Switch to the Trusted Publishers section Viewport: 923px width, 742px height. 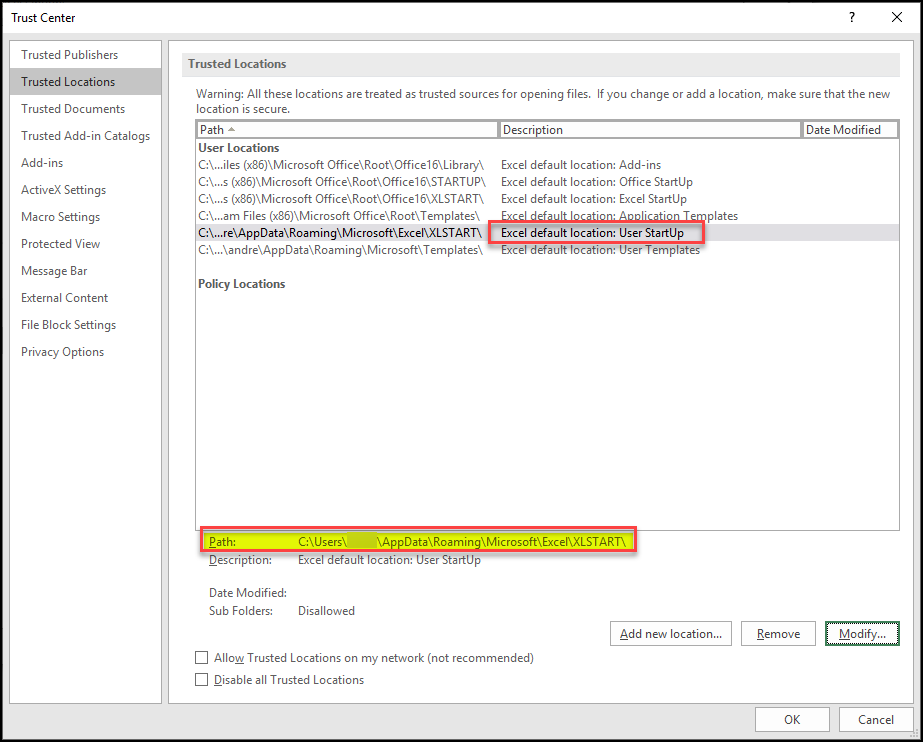[x=70, y=54]
